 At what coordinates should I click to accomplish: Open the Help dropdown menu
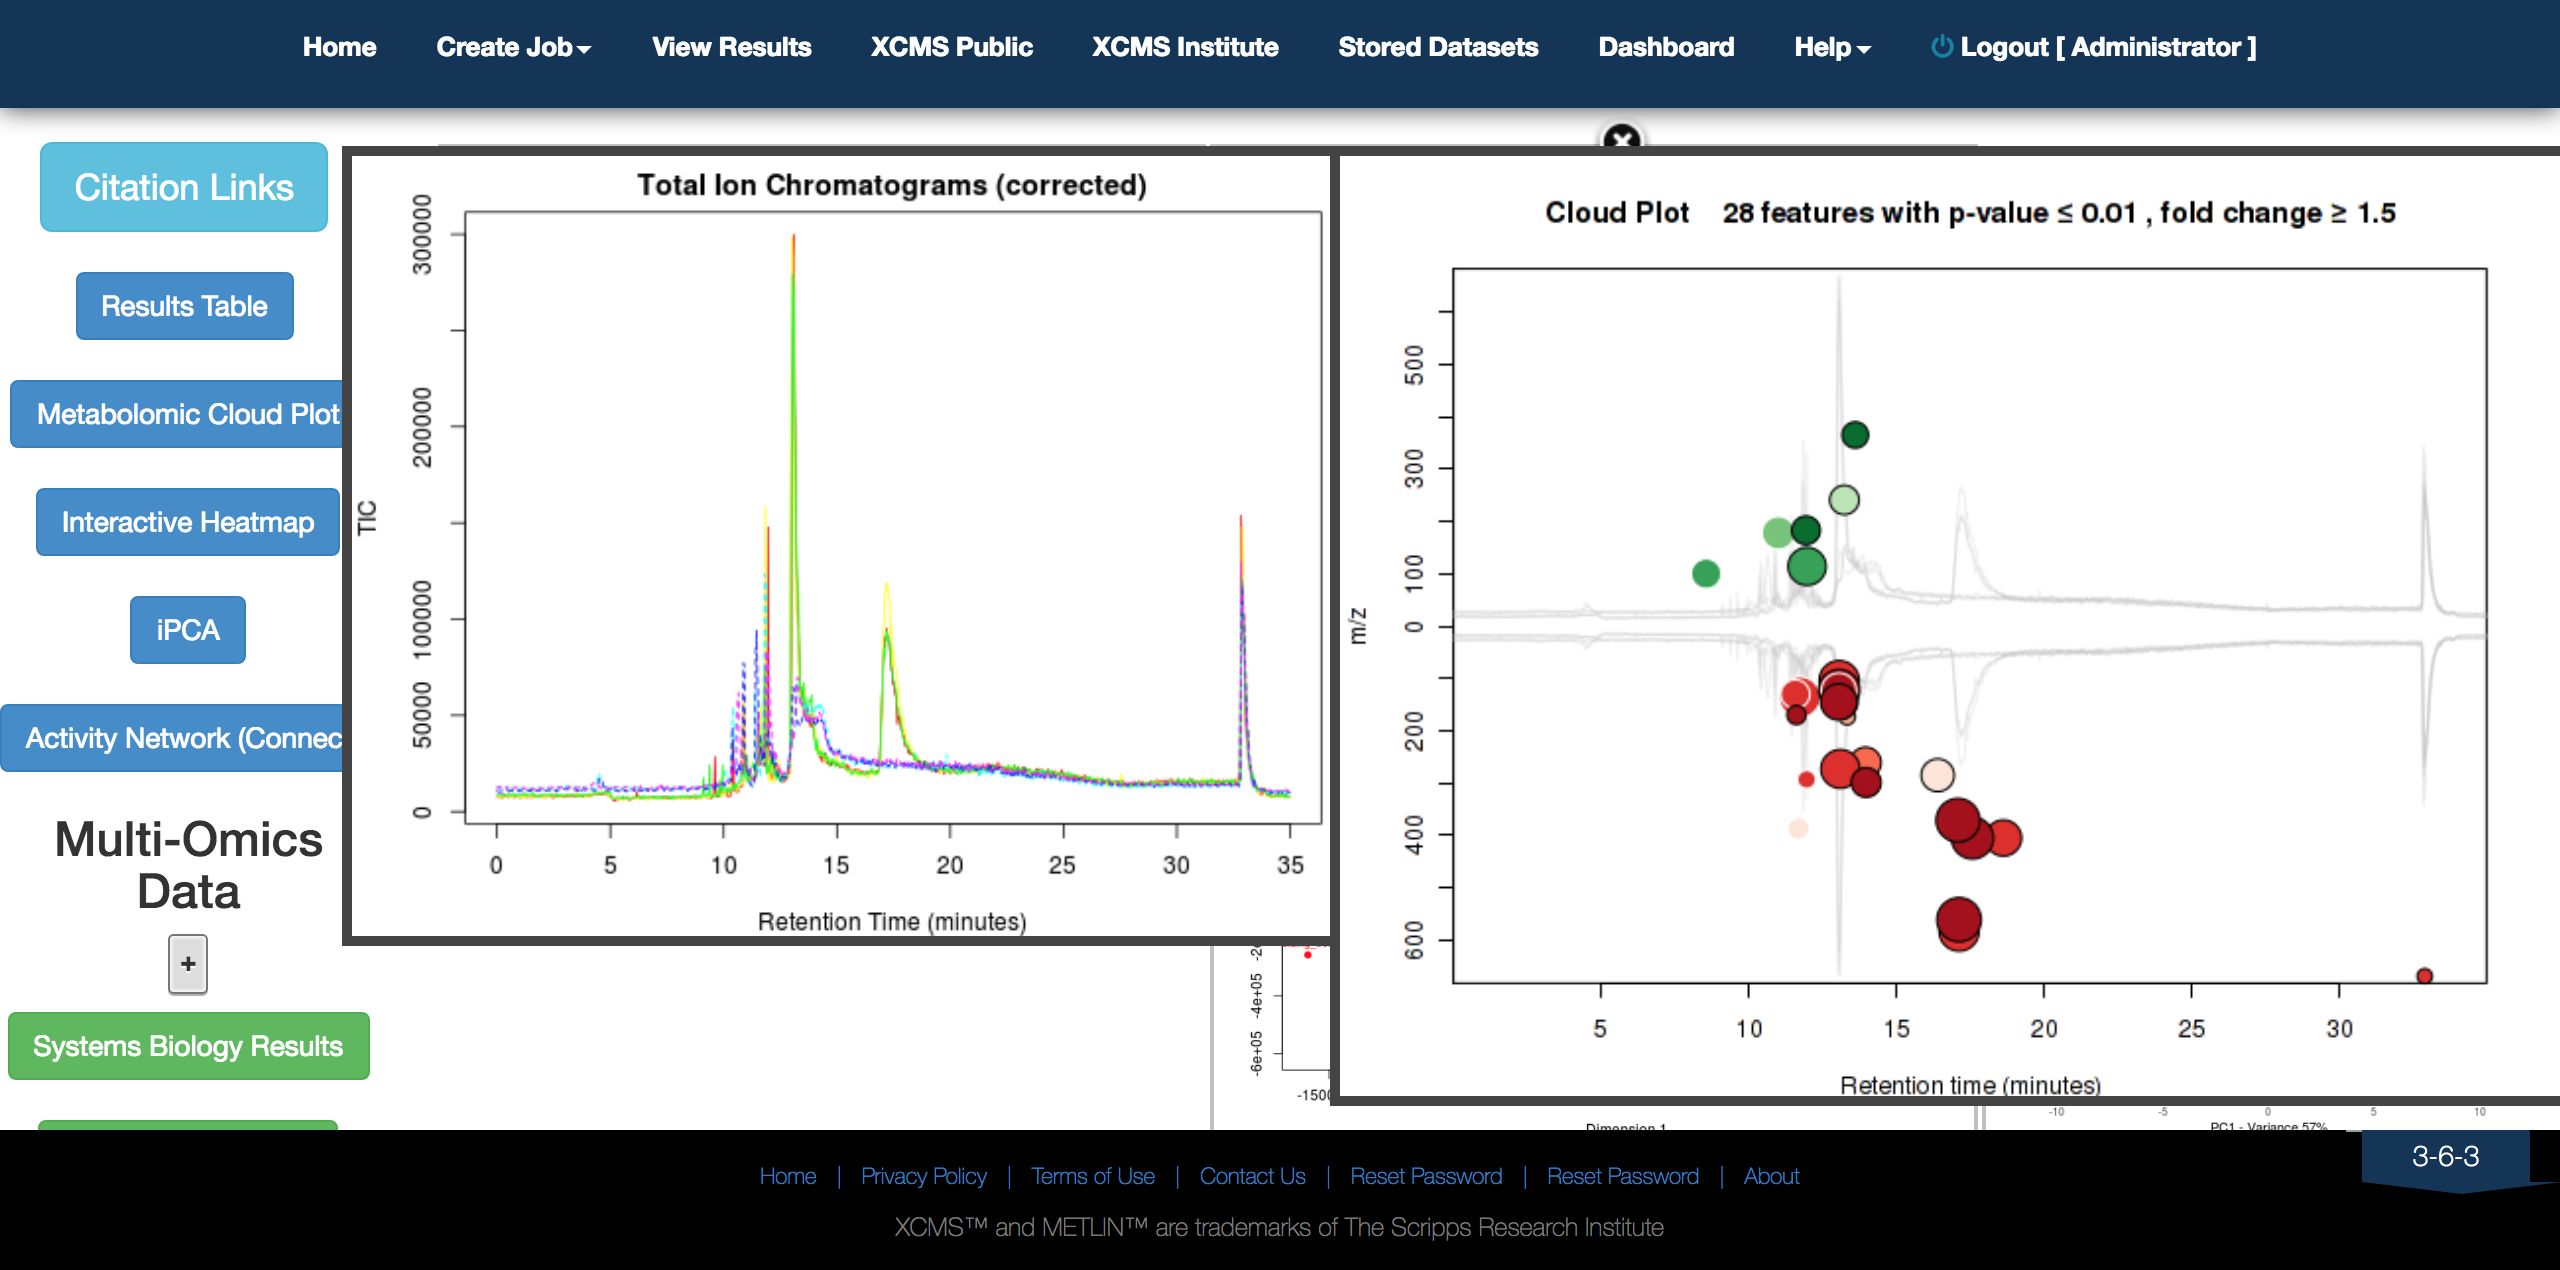pyautogui.click(x=1831, y=47)
